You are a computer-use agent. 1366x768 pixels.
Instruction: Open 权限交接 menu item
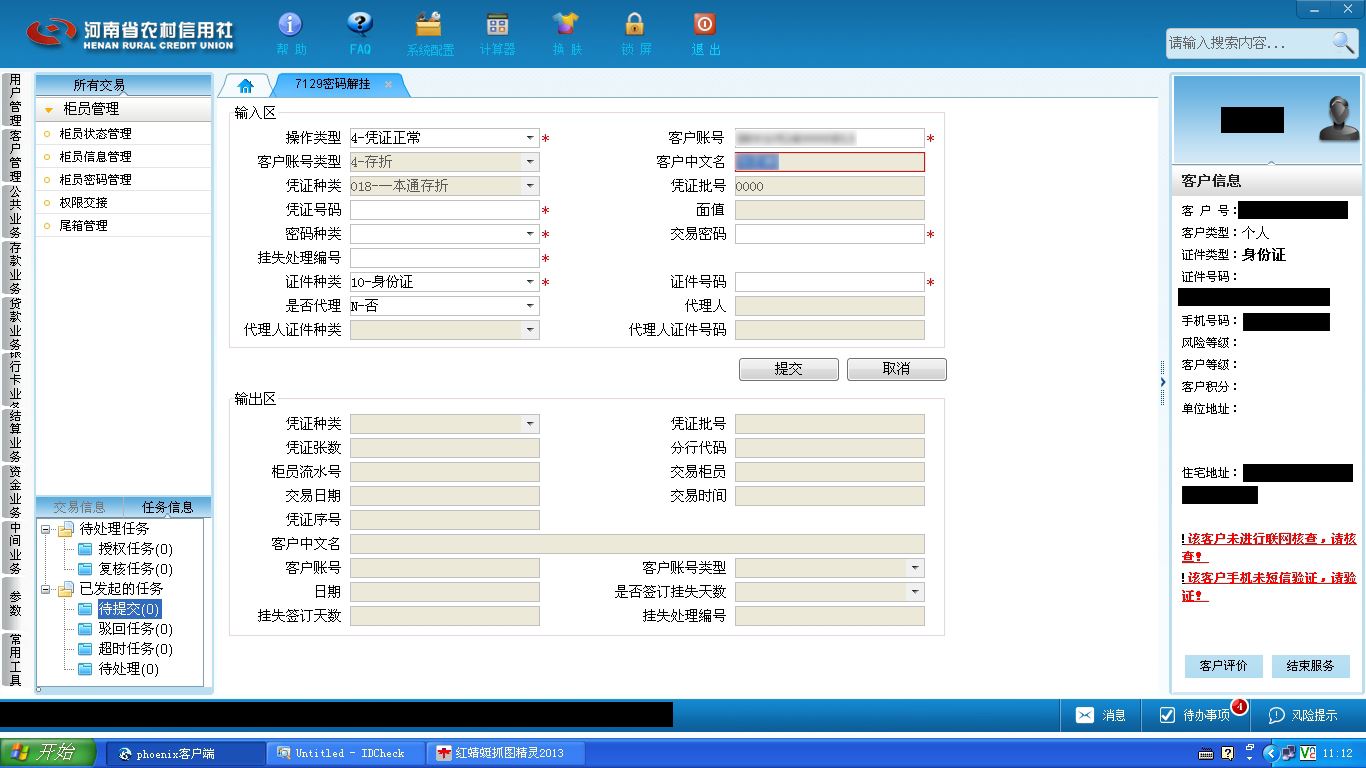83,203
